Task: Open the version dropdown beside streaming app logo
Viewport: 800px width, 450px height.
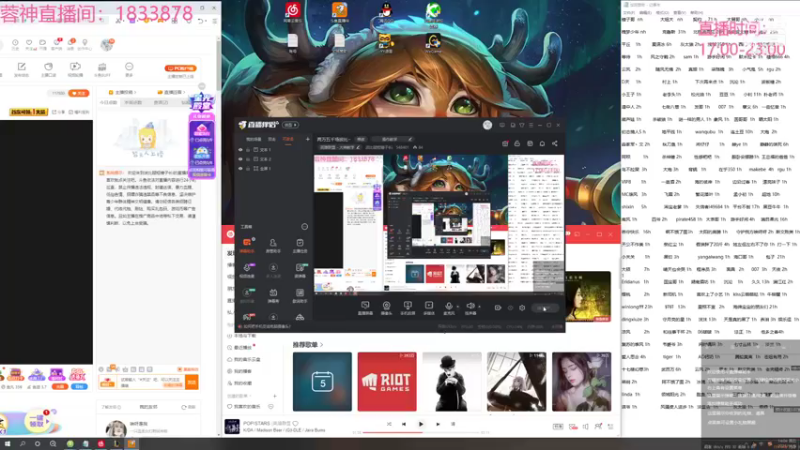Action: (291, 125)
